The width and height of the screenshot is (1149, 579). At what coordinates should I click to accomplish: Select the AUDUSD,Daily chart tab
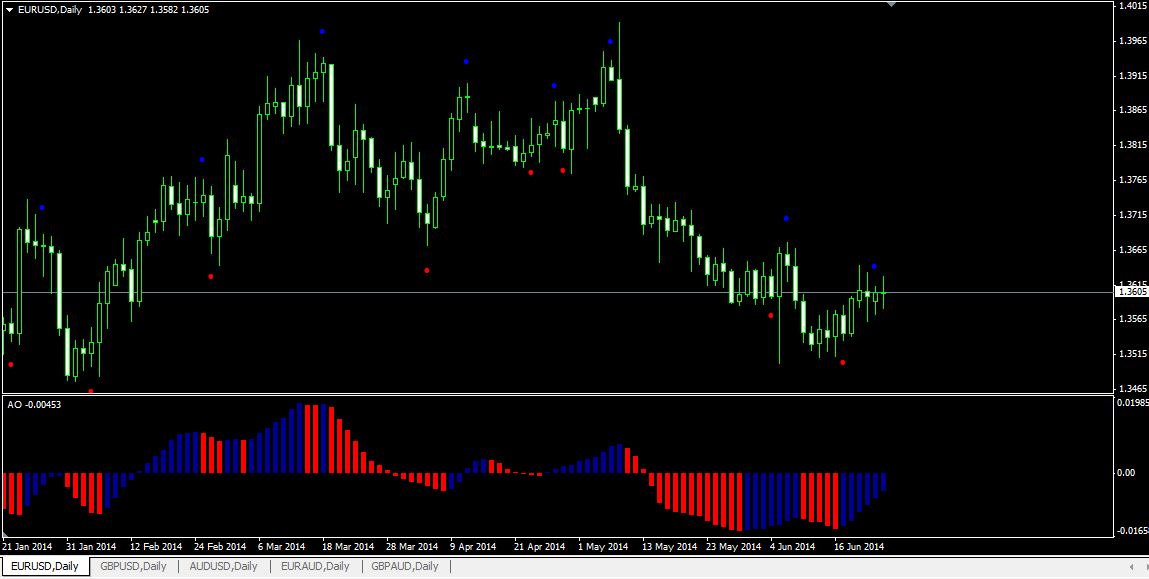[x=223, y=566]
